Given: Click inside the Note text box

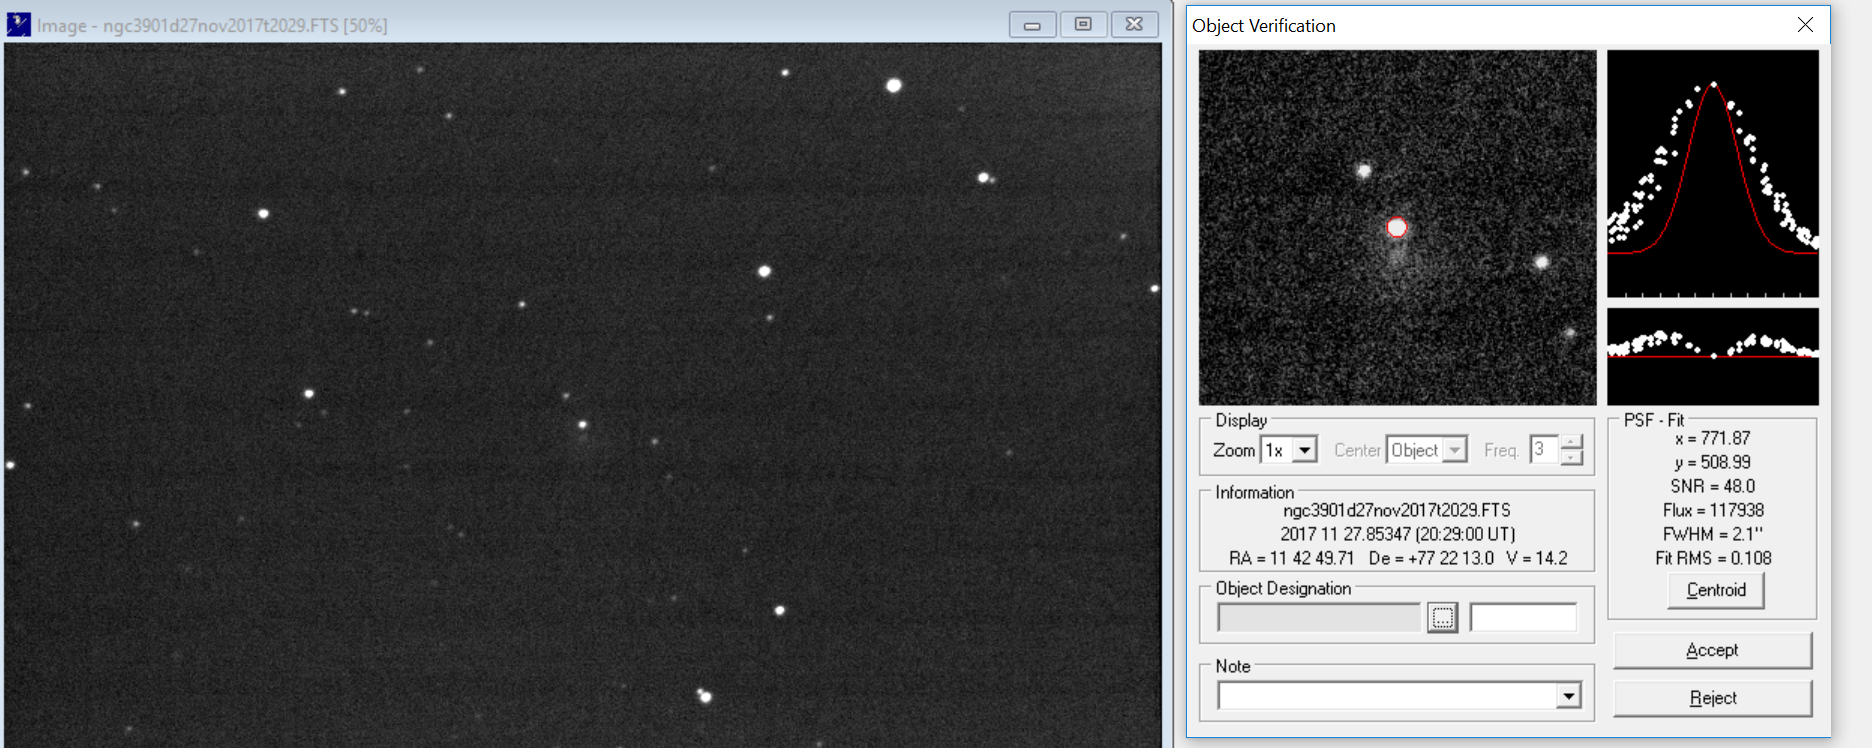Looking at the screenshot, I should coord(1387,696).
